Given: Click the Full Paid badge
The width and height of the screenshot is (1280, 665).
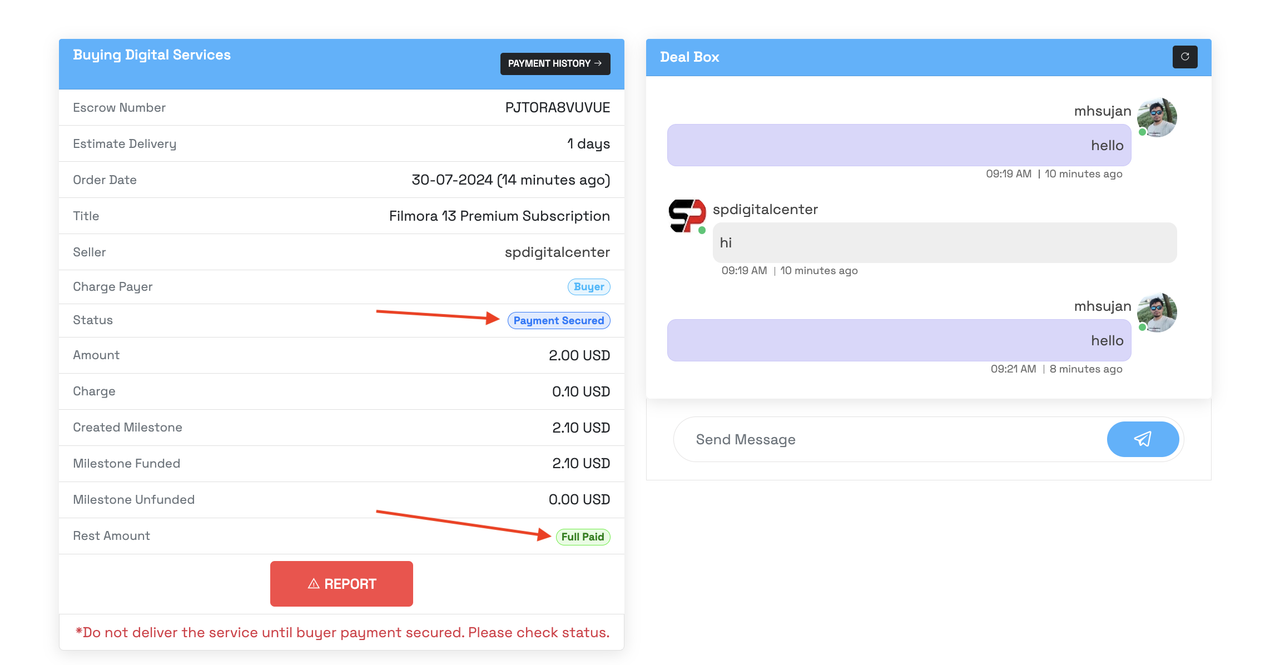Looking at the screenshot, I should pyautogui.click(x=583, y=537).
